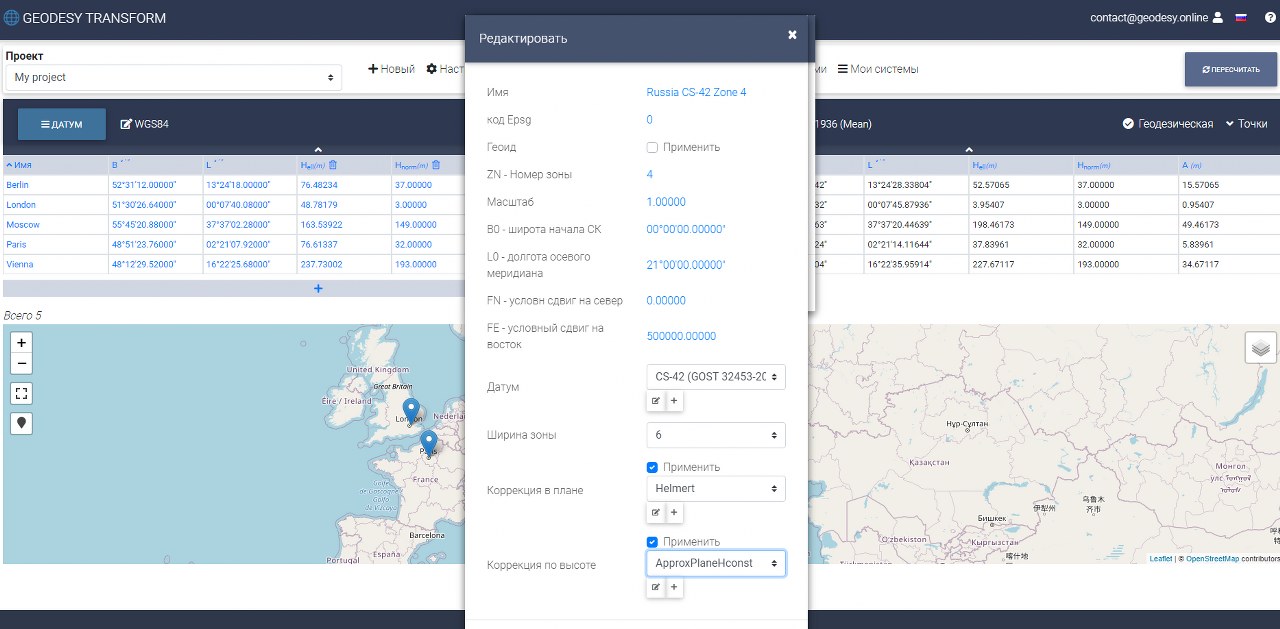The image size is (1280, 629).
Task: Open the help question-mark icon
Action: [1269, 17]
